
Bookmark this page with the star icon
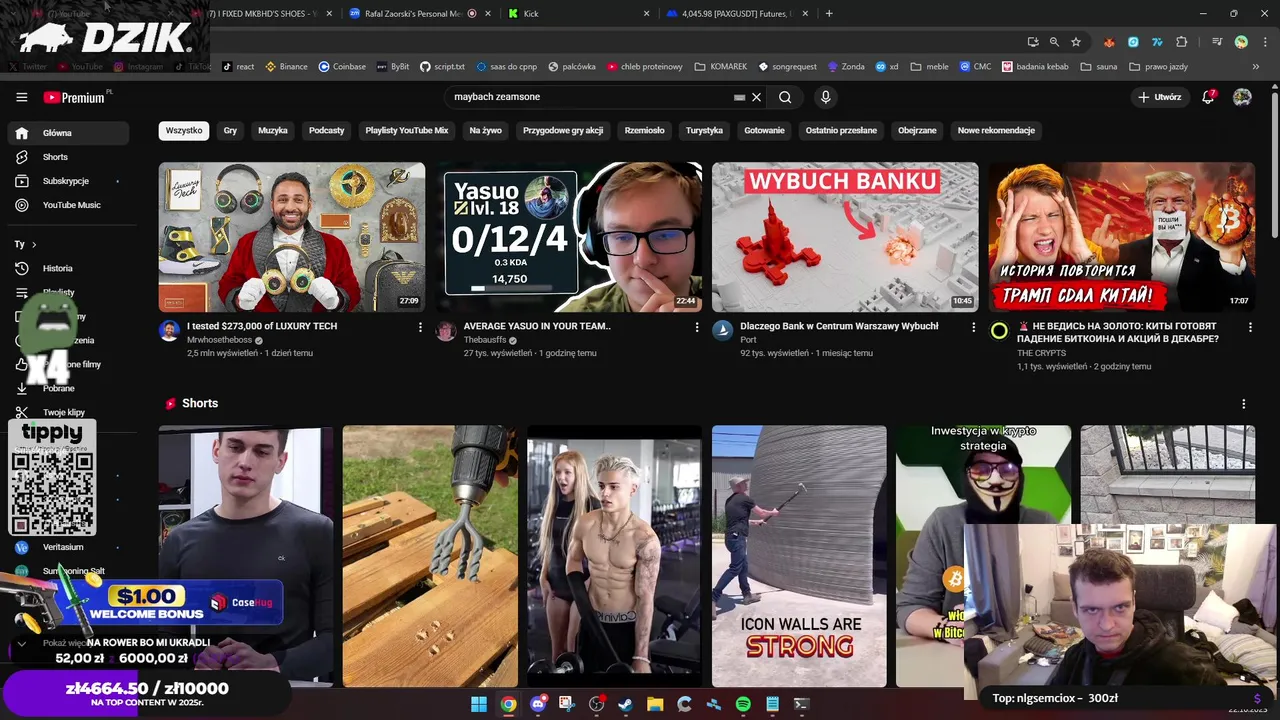(1076, 42)
